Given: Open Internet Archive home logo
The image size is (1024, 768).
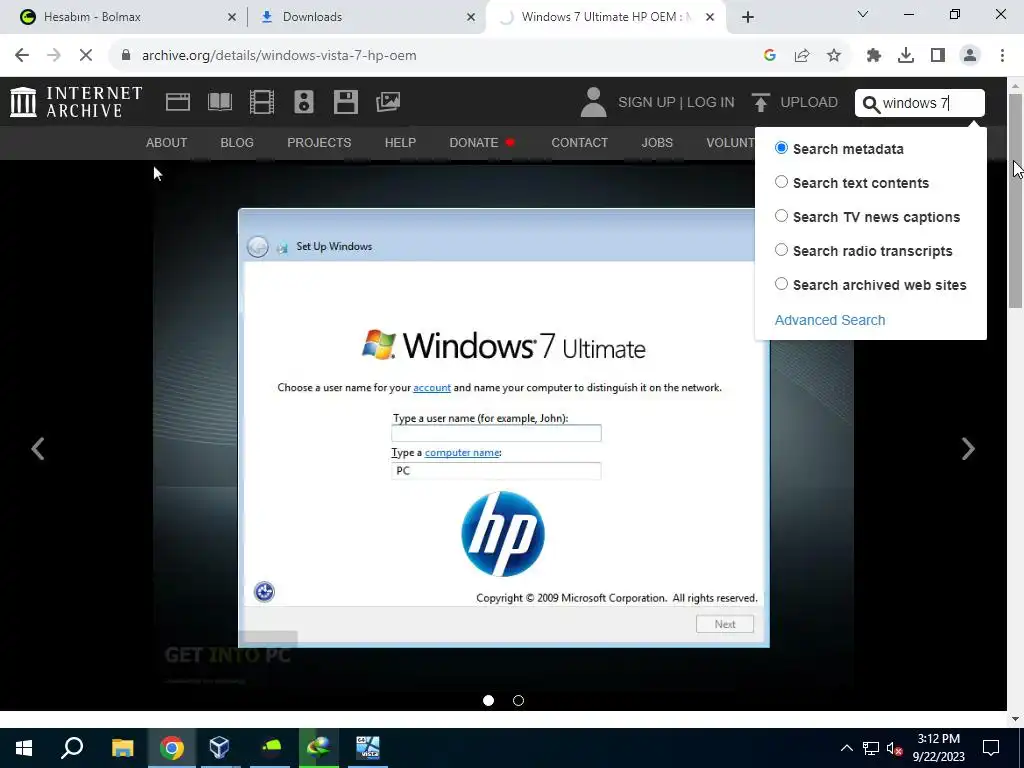Looking at the screenshot, I should [x=76, y=102].
